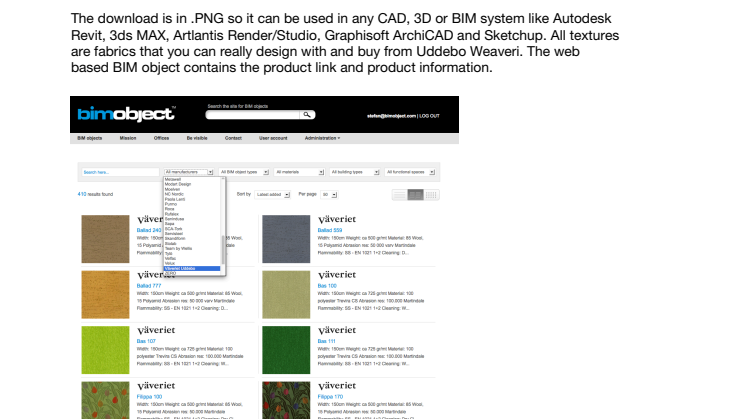Viewport: 746px width, 419px height.
Task: Click the Väveriet logo above Bas 100
Action: pyautogui.click(x=337, y=275)
